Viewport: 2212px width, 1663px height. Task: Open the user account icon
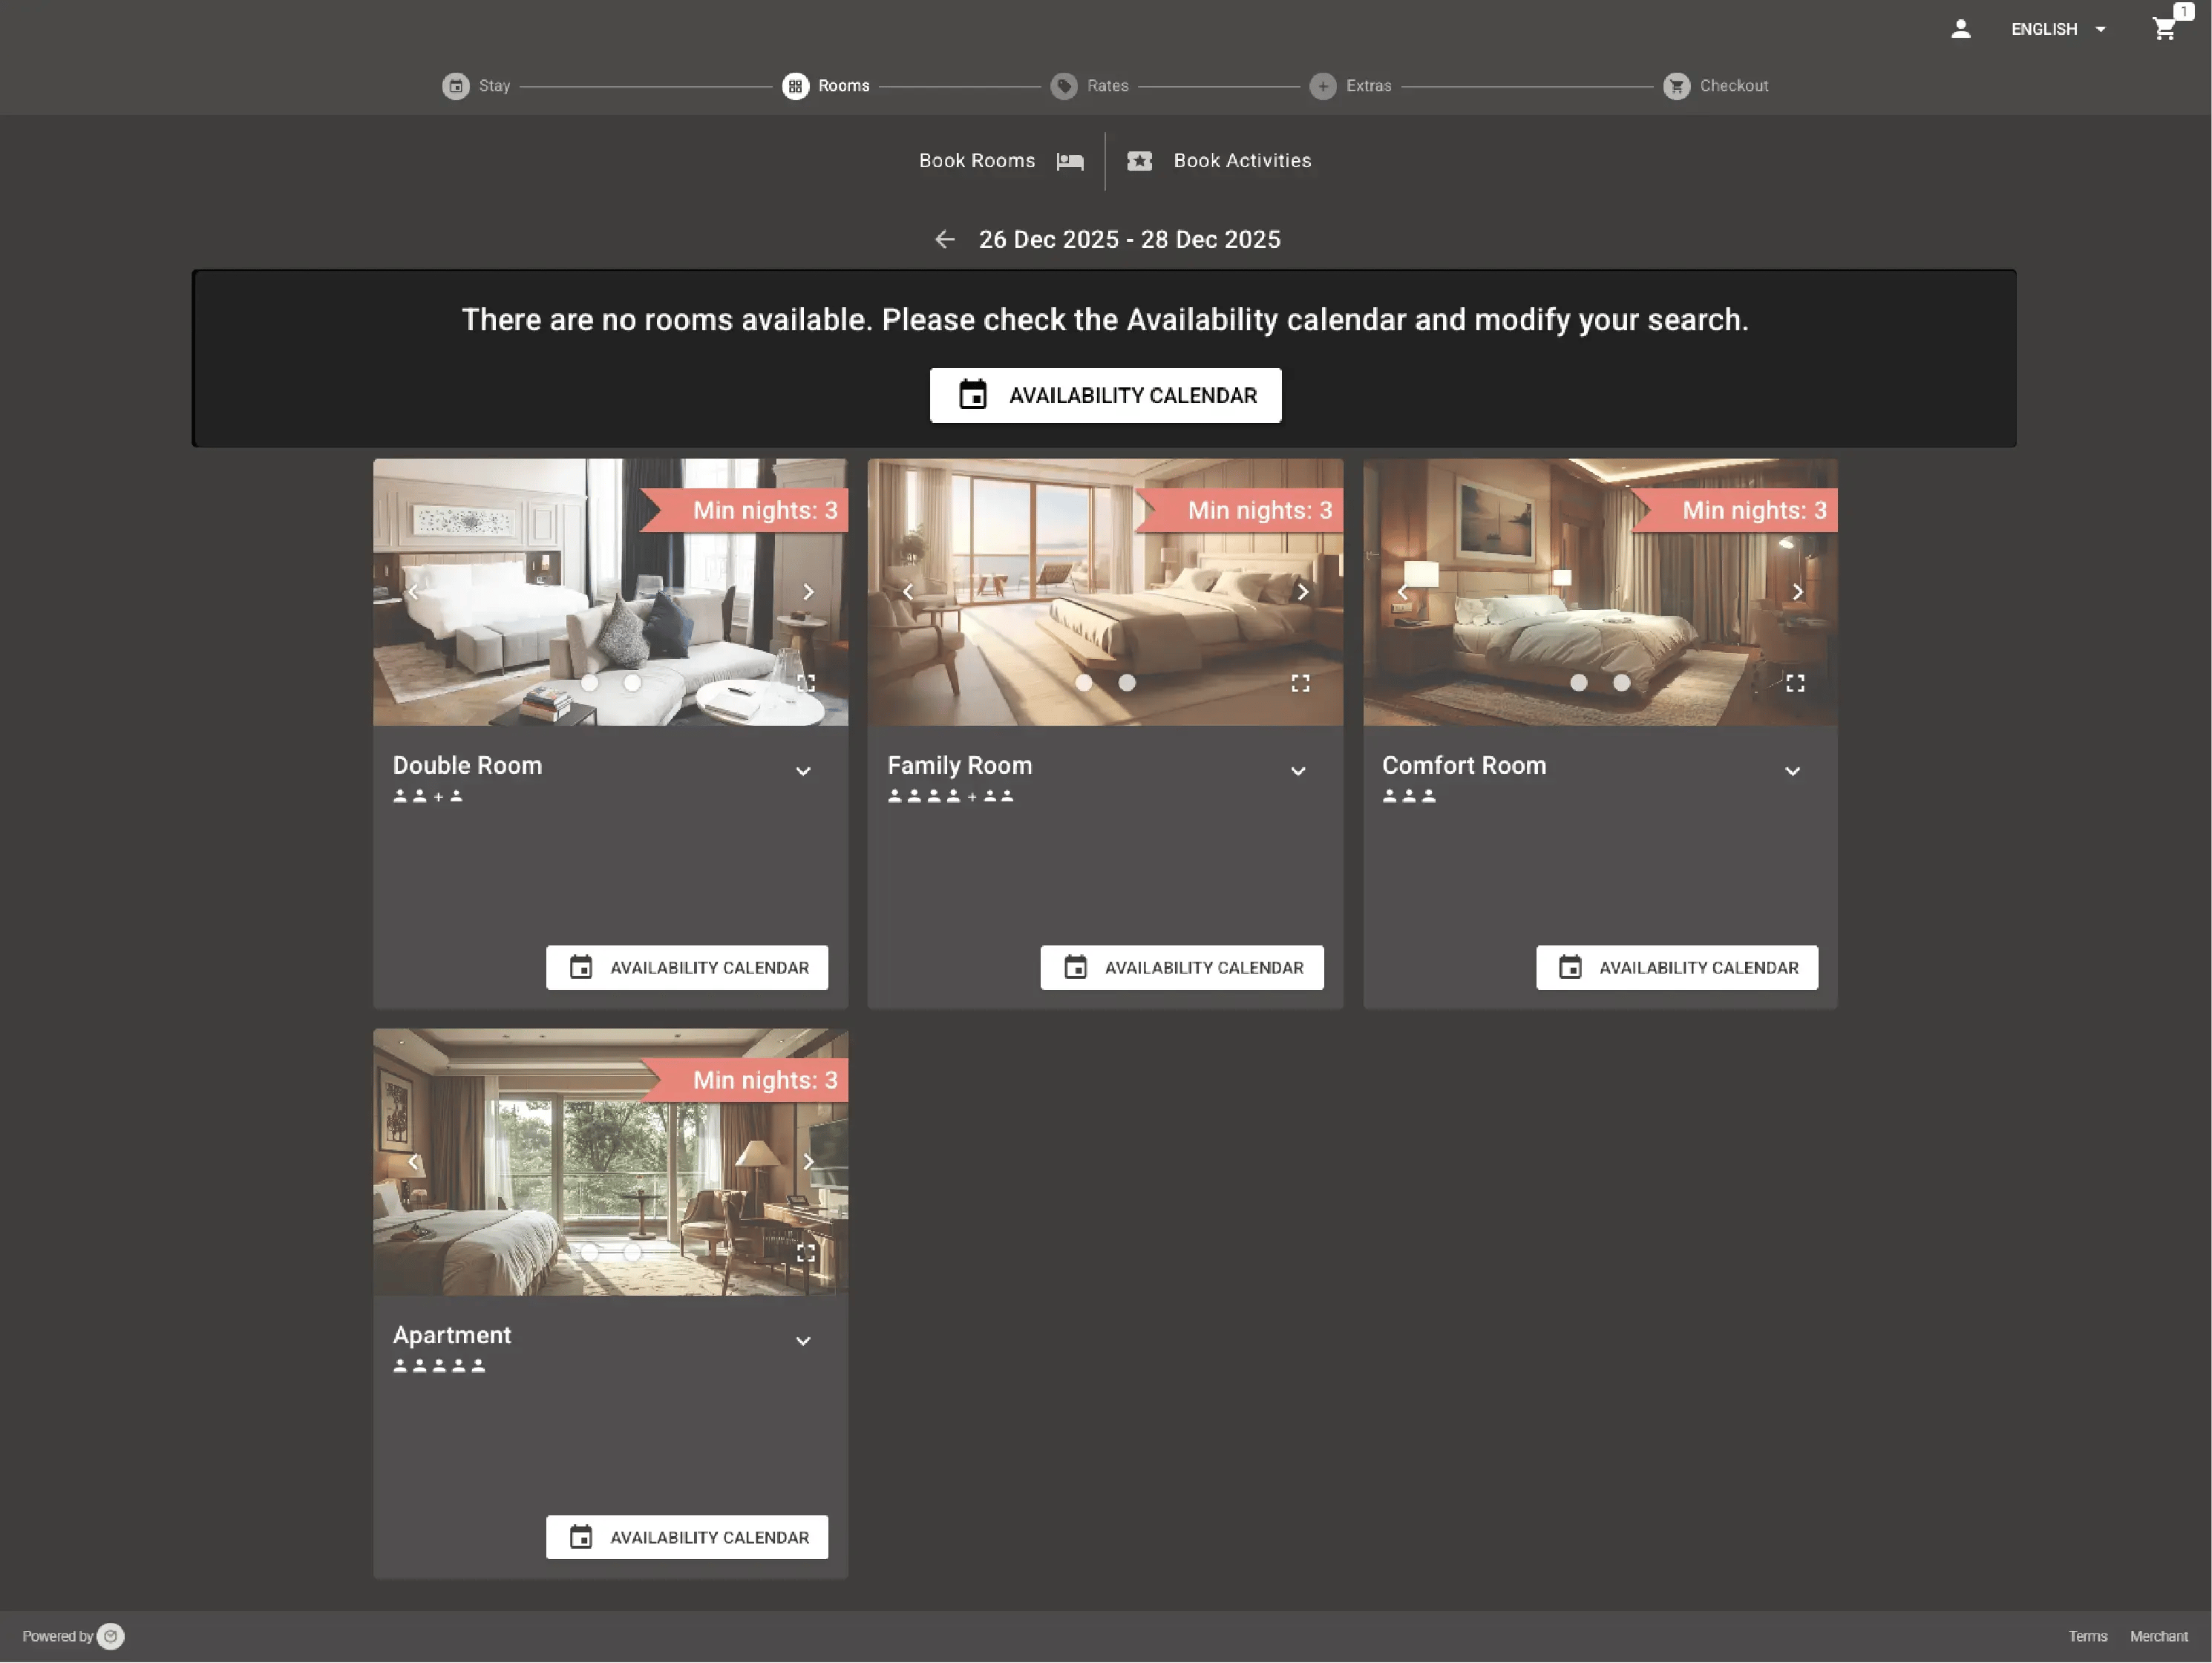click(x=1960, y=29)
